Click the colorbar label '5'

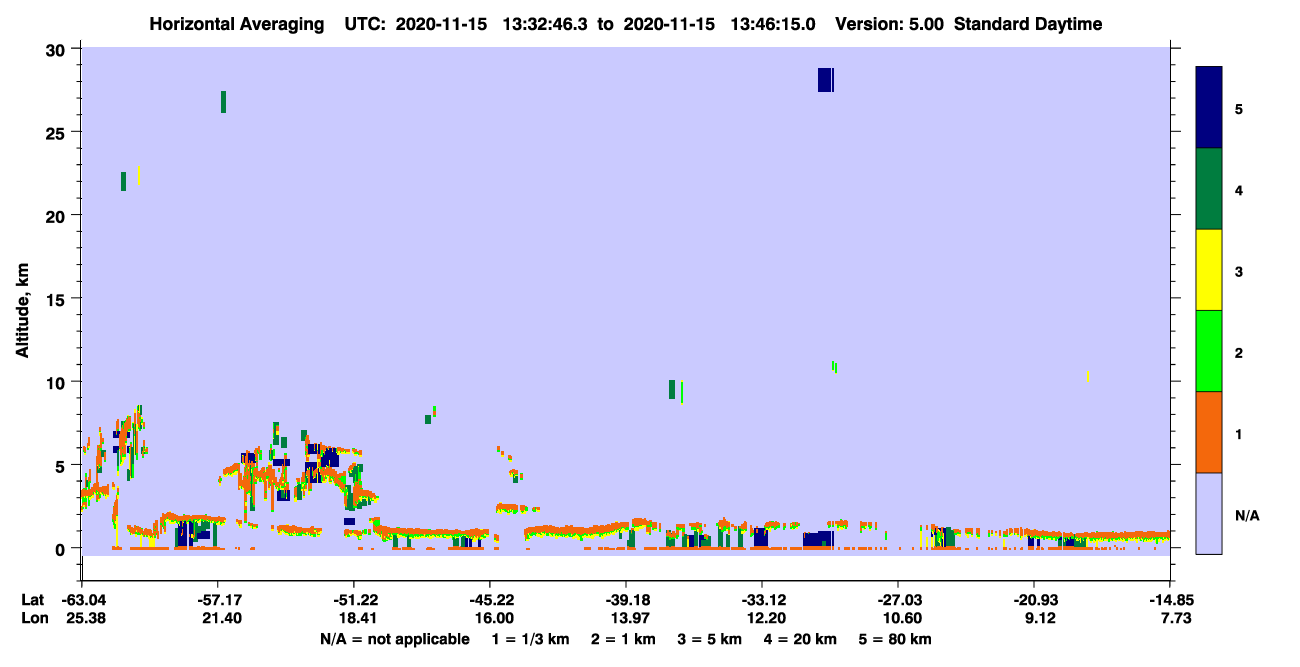click(1239, 108)
